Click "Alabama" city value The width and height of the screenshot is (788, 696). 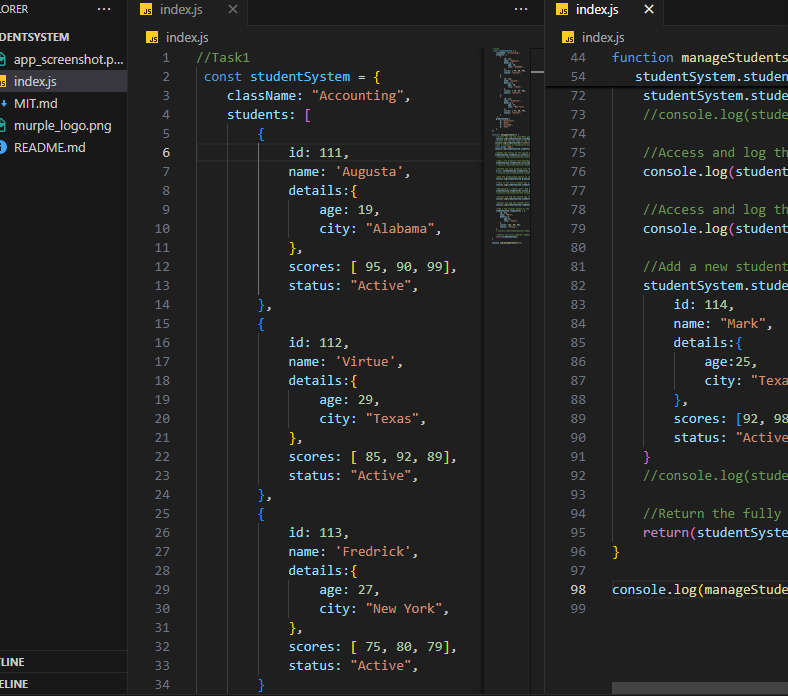(x=400, y=229)
